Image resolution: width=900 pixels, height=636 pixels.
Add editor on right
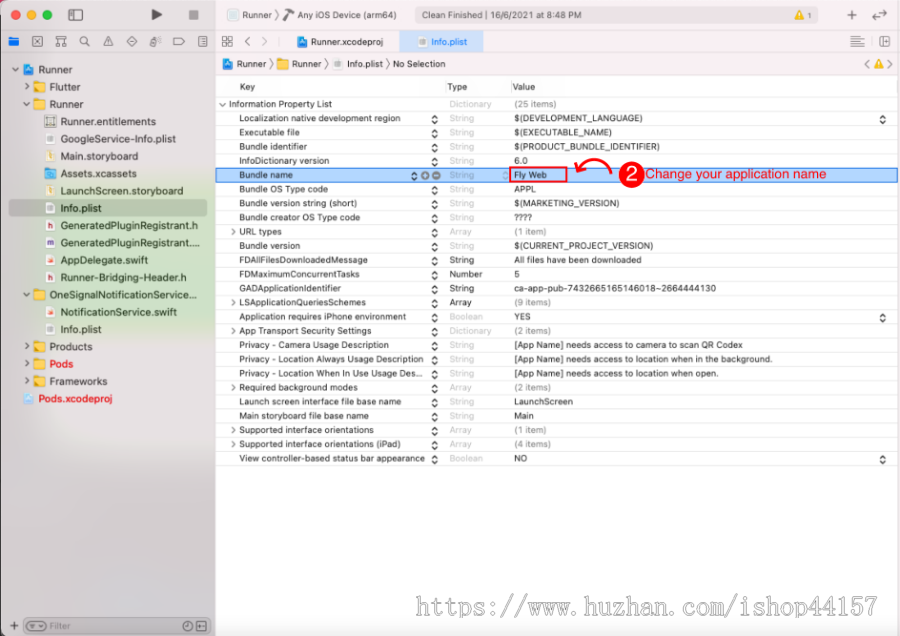coord(884,41)
